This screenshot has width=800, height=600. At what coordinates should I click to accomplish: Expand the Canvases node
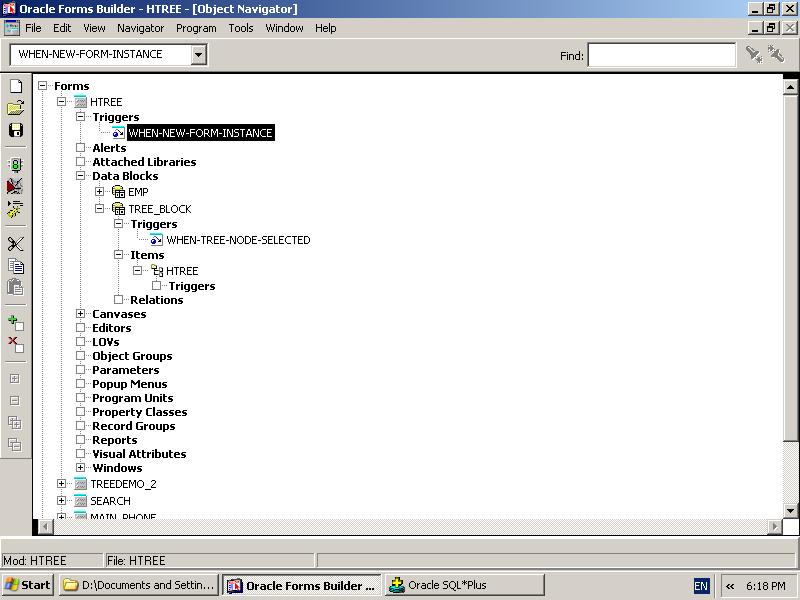click(x=81, y=314)
